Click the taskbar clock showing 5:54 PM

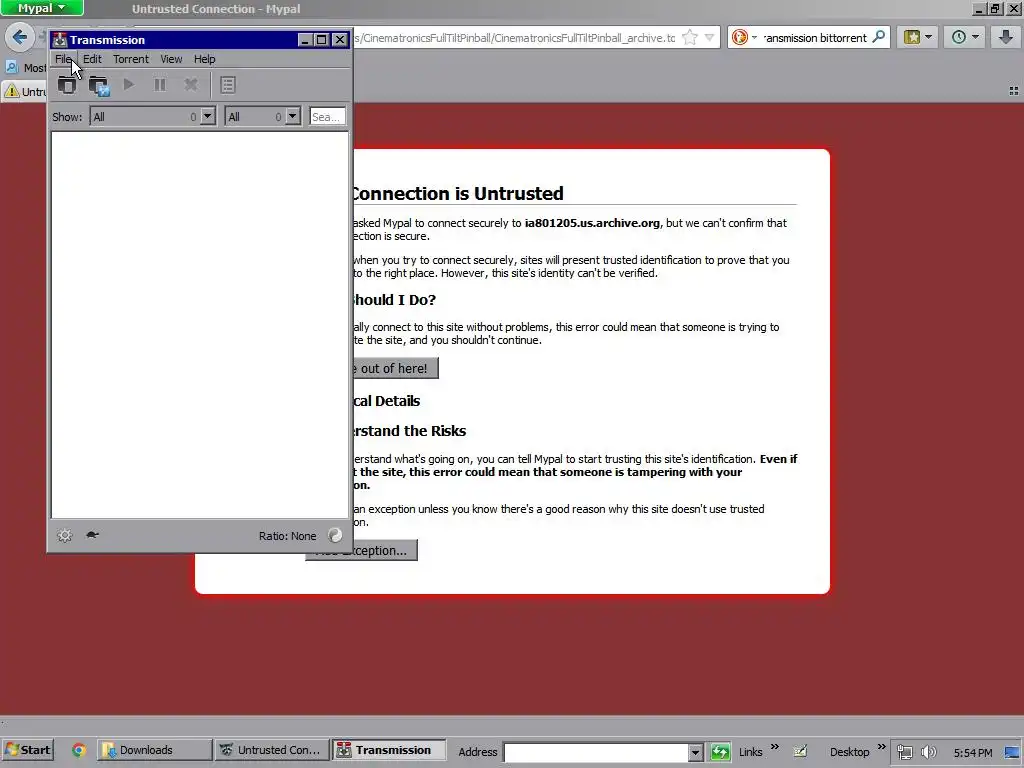972,753
